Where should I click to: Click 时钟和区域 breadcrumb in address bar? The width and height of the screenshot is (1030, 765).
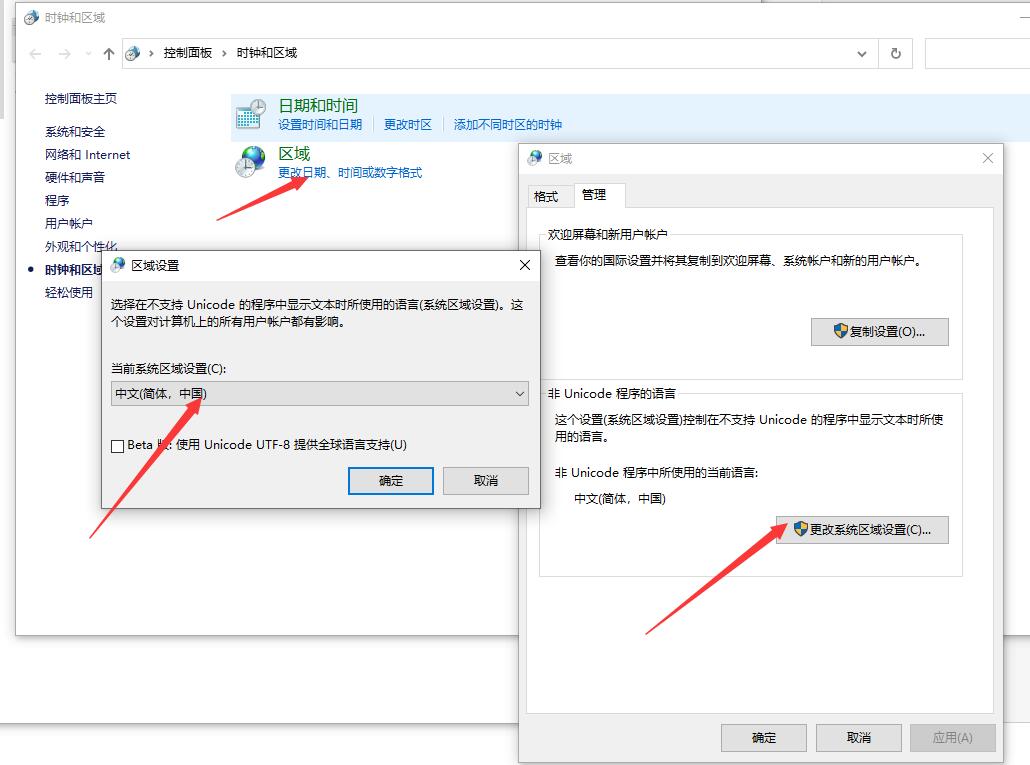coord(267,53)
